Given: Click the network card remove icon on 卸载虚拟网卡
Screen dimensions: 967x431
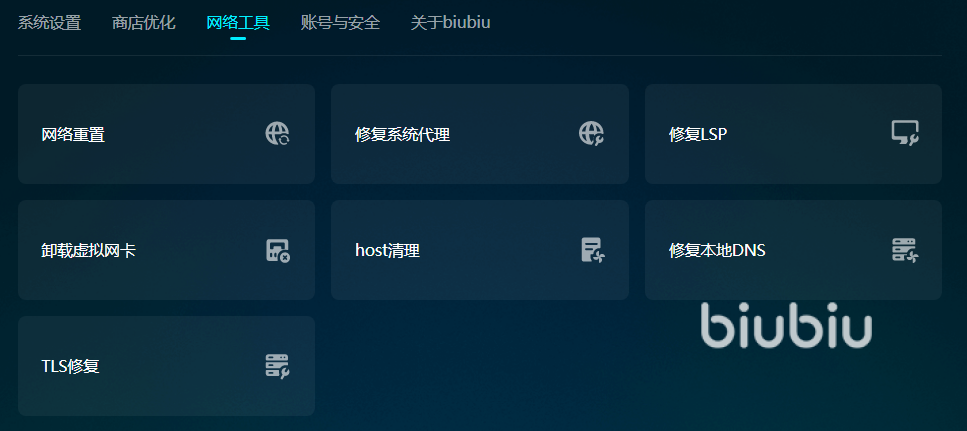Looking at the screenshot, I should click(278, 250).
